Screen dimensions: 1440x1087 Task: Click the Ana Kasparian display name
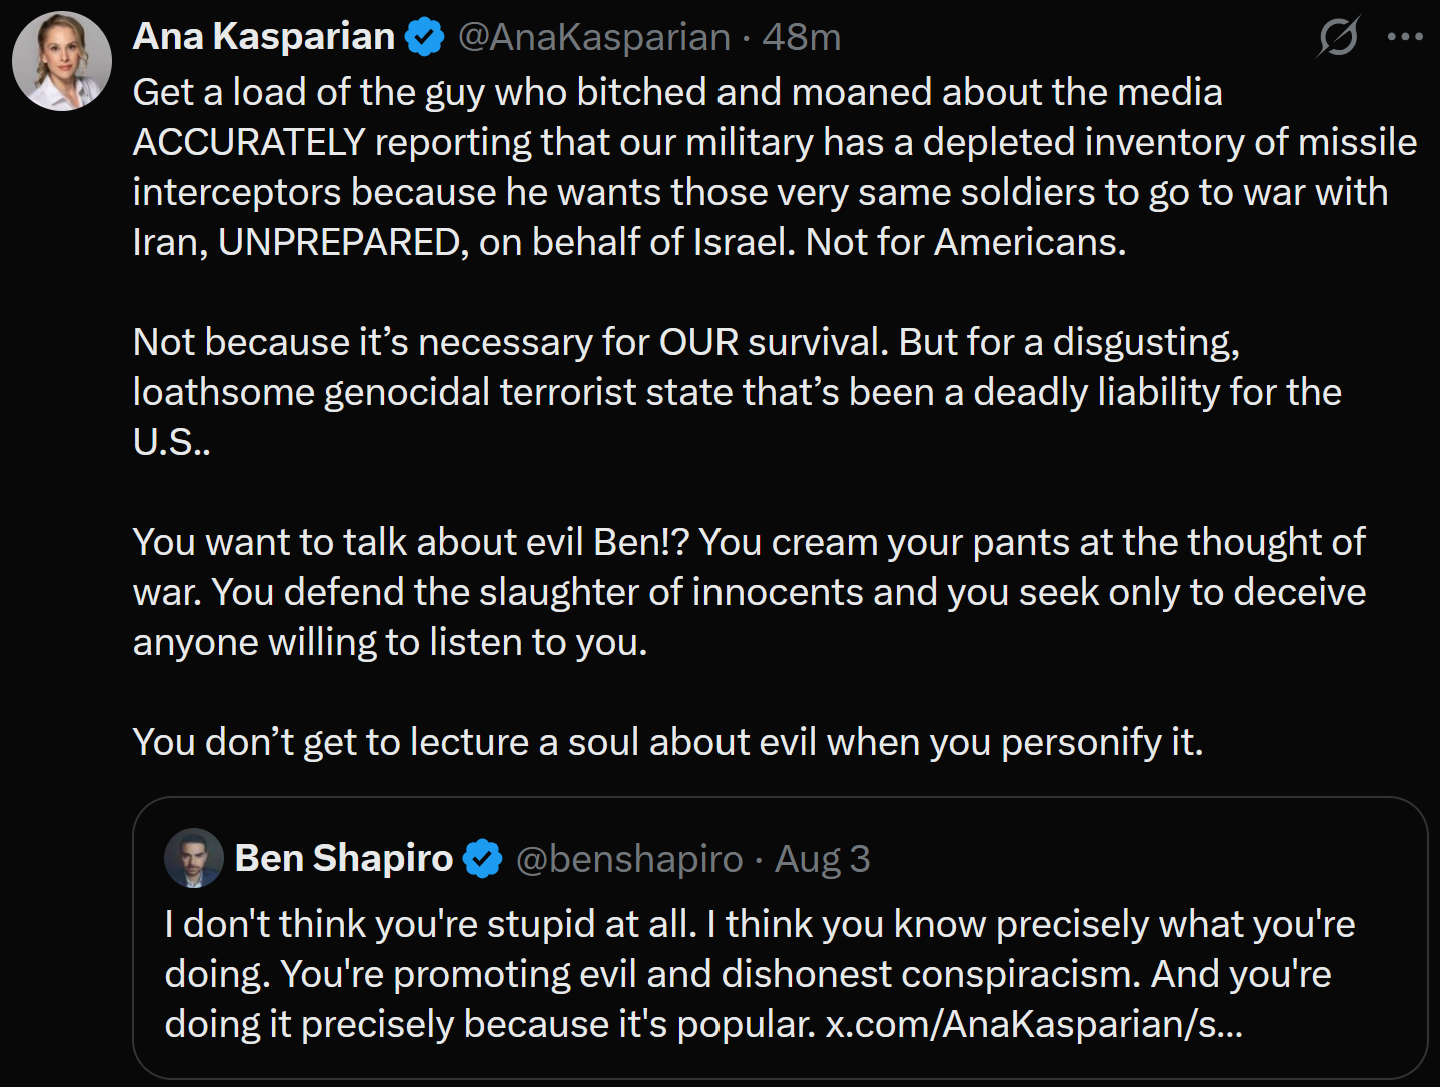264,37
